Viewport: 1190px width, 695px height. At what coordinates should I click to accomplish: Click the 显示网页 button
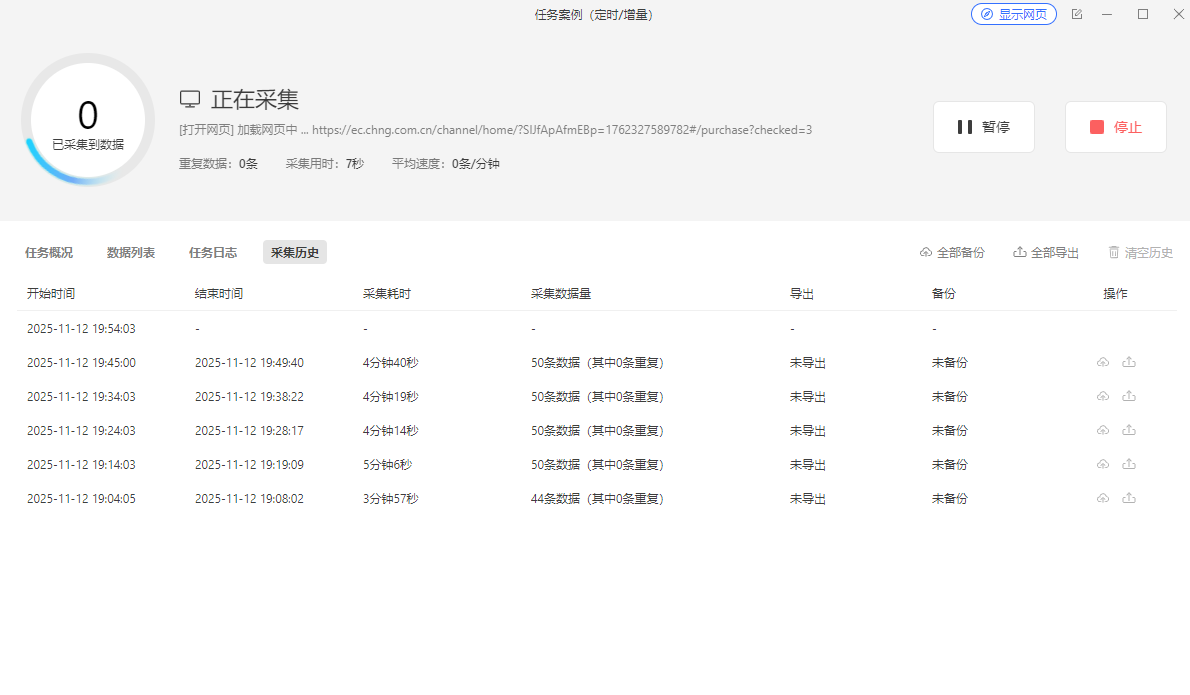1014,14
